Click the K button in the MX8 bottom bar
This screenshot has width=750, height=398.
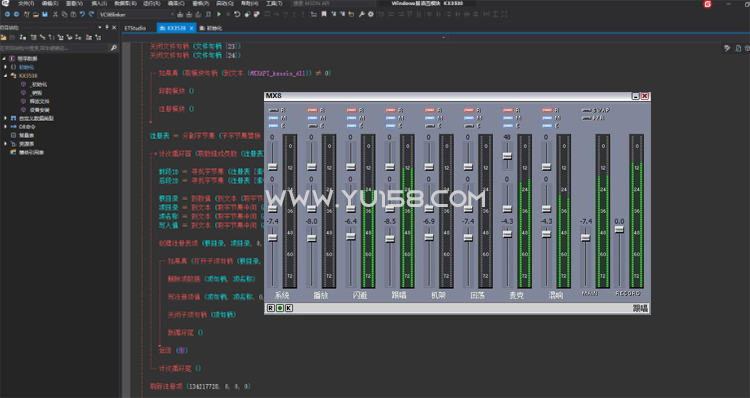pyautogui.click(x=289, y=308)
